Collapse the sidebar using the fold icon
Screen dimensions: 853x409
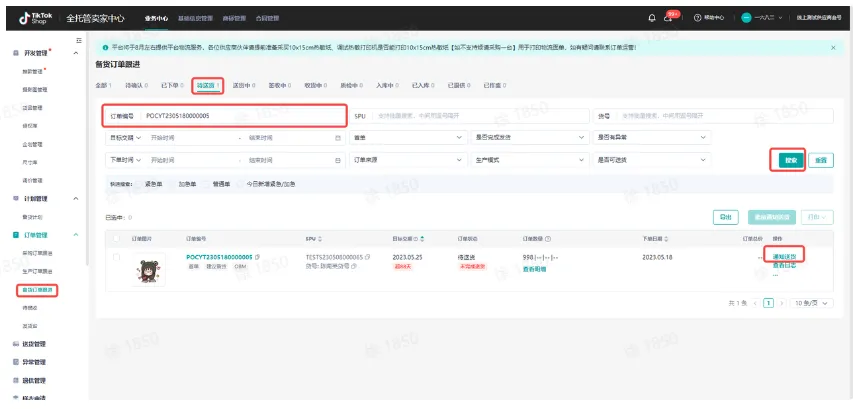(x=79, y=40)
